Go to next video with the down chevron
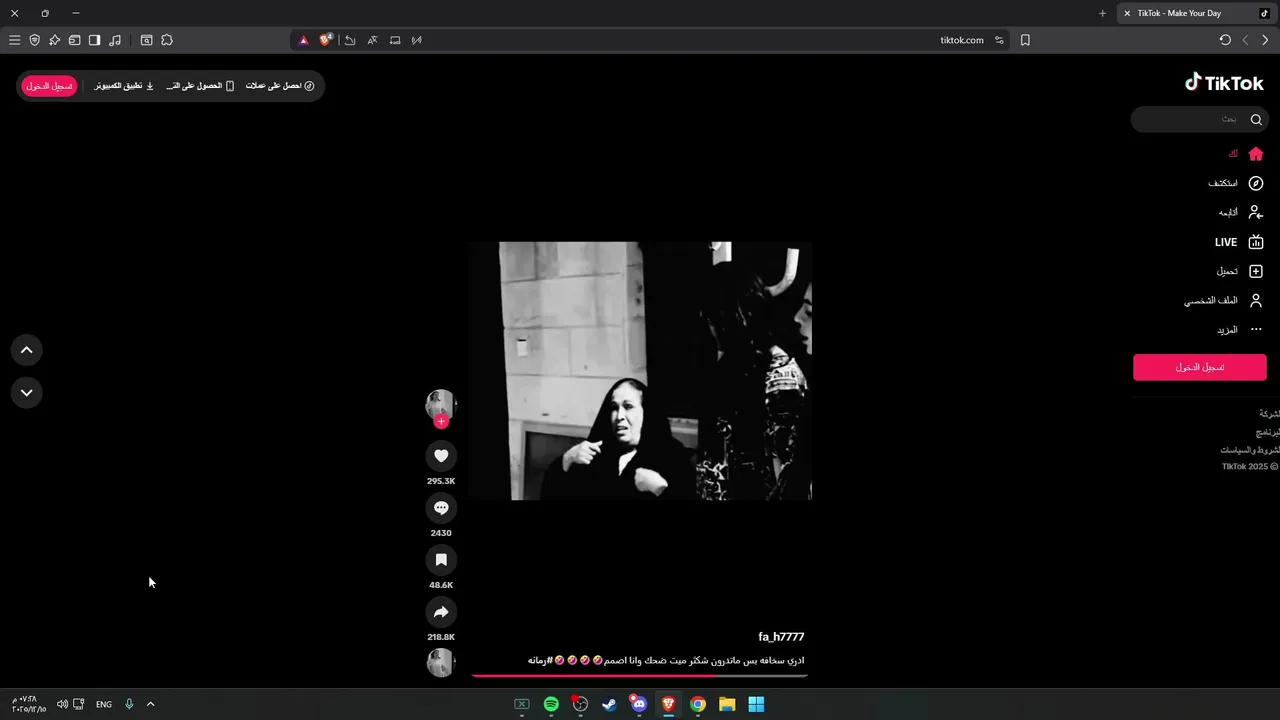 pos(27,392)
